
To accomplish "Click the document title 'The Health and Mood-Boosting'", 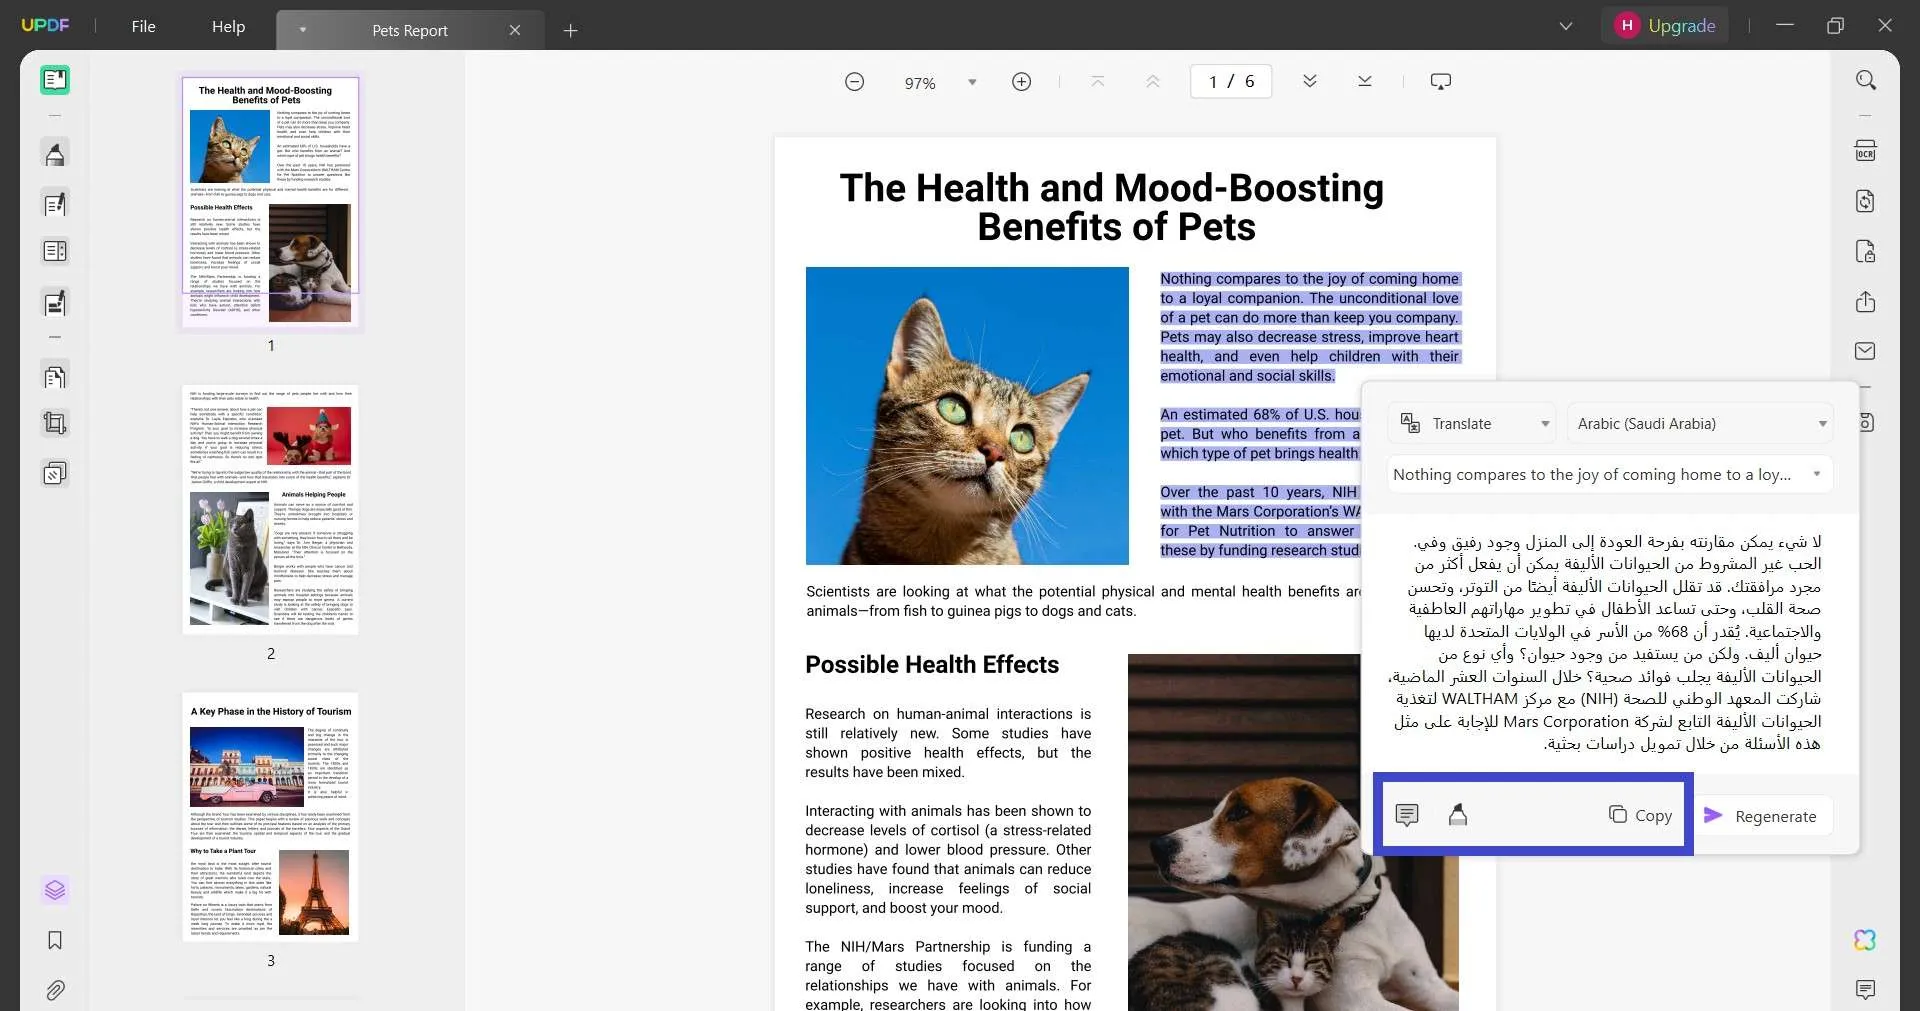I will tap(1111, 188).
